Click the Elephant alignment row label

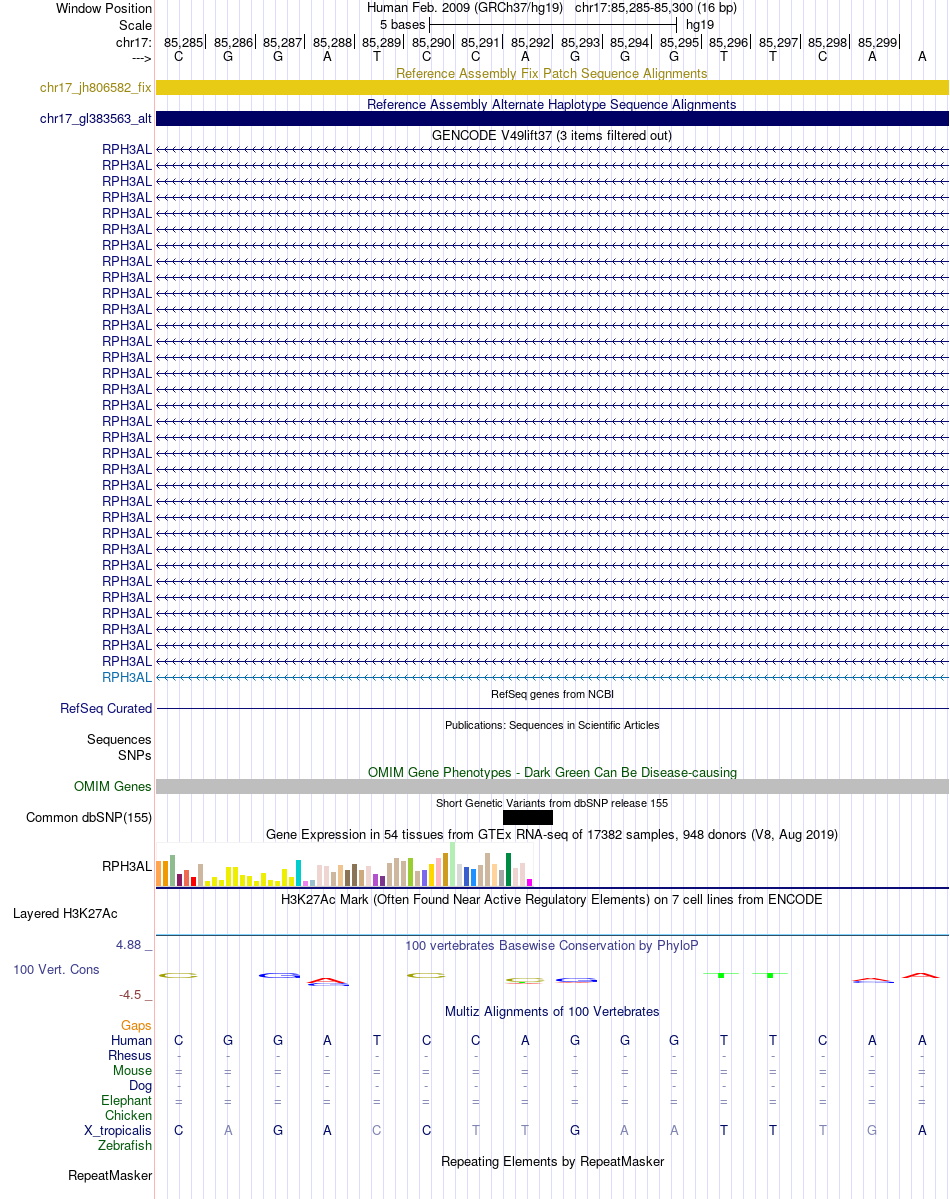tap(126, 1100)
